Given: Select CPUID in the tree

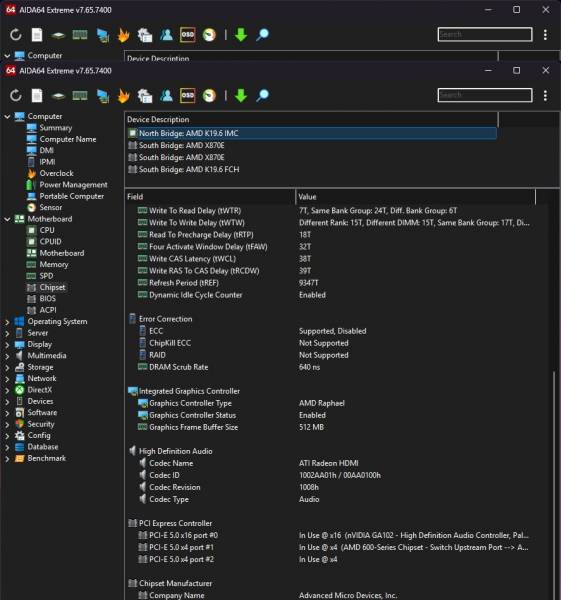Looking at the screenshot, I should pos(50,242).
